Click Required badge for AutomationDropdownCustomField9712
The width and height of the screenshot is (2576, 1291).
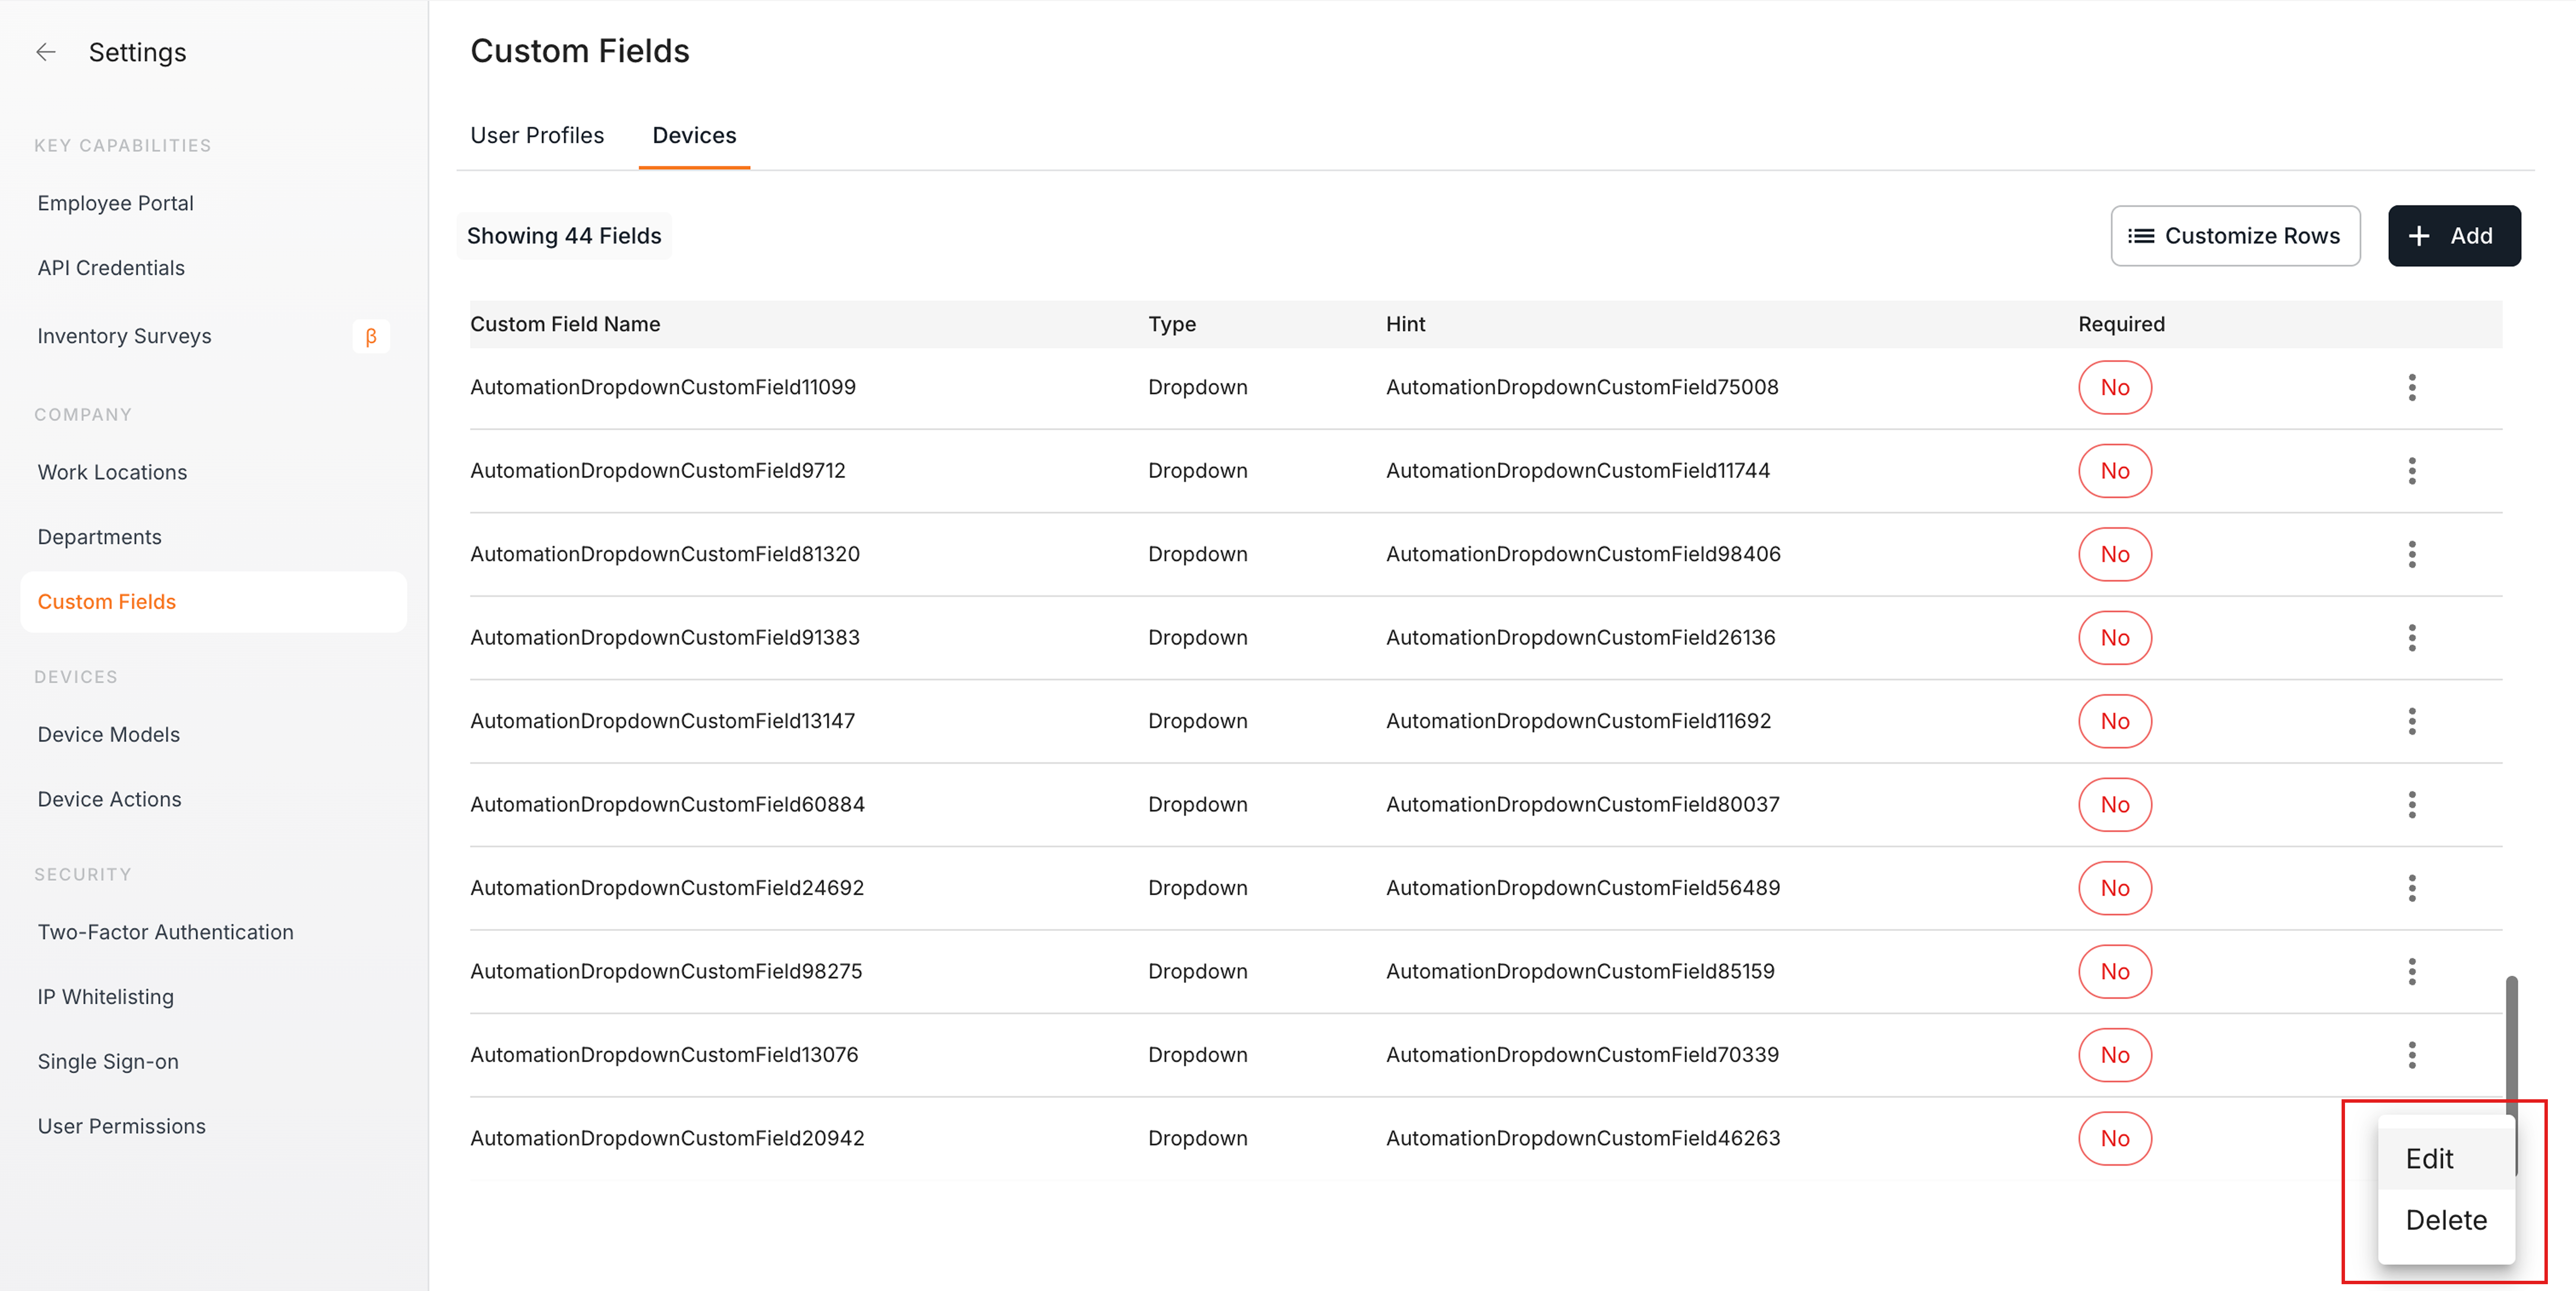tap(2114, 470)
